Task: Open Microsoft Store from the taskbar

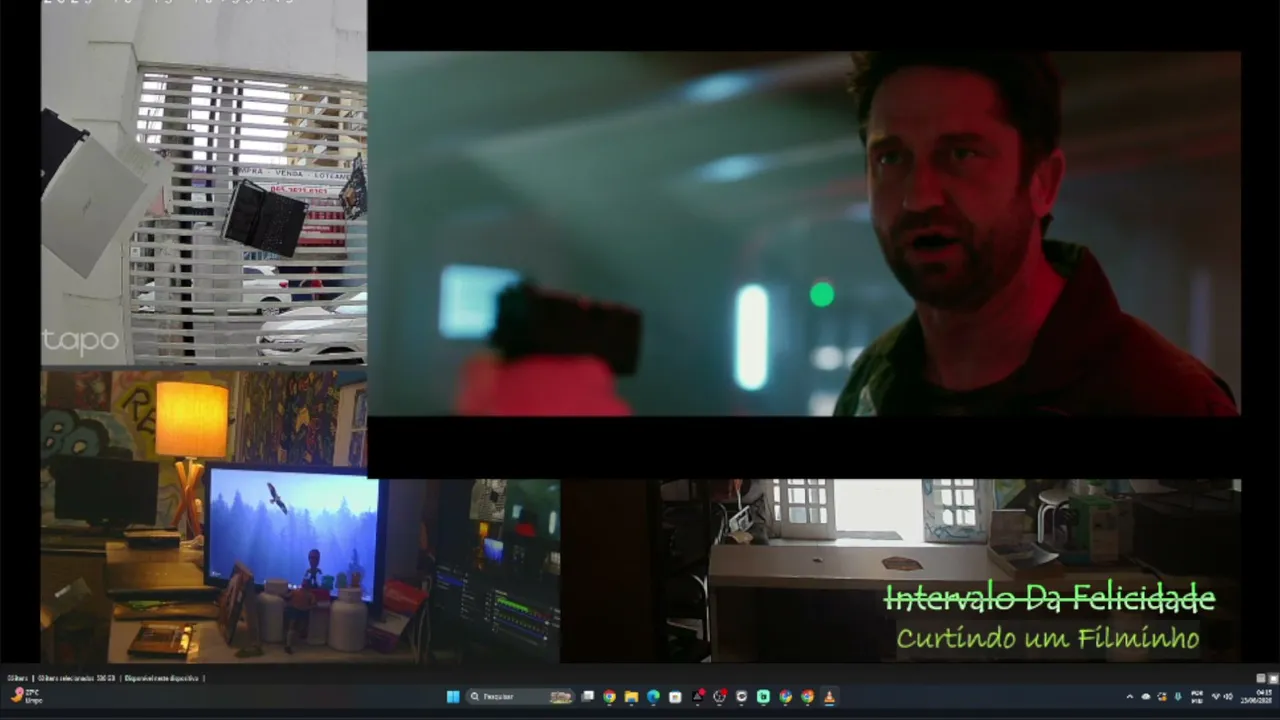Action: [x=675, y=697]
